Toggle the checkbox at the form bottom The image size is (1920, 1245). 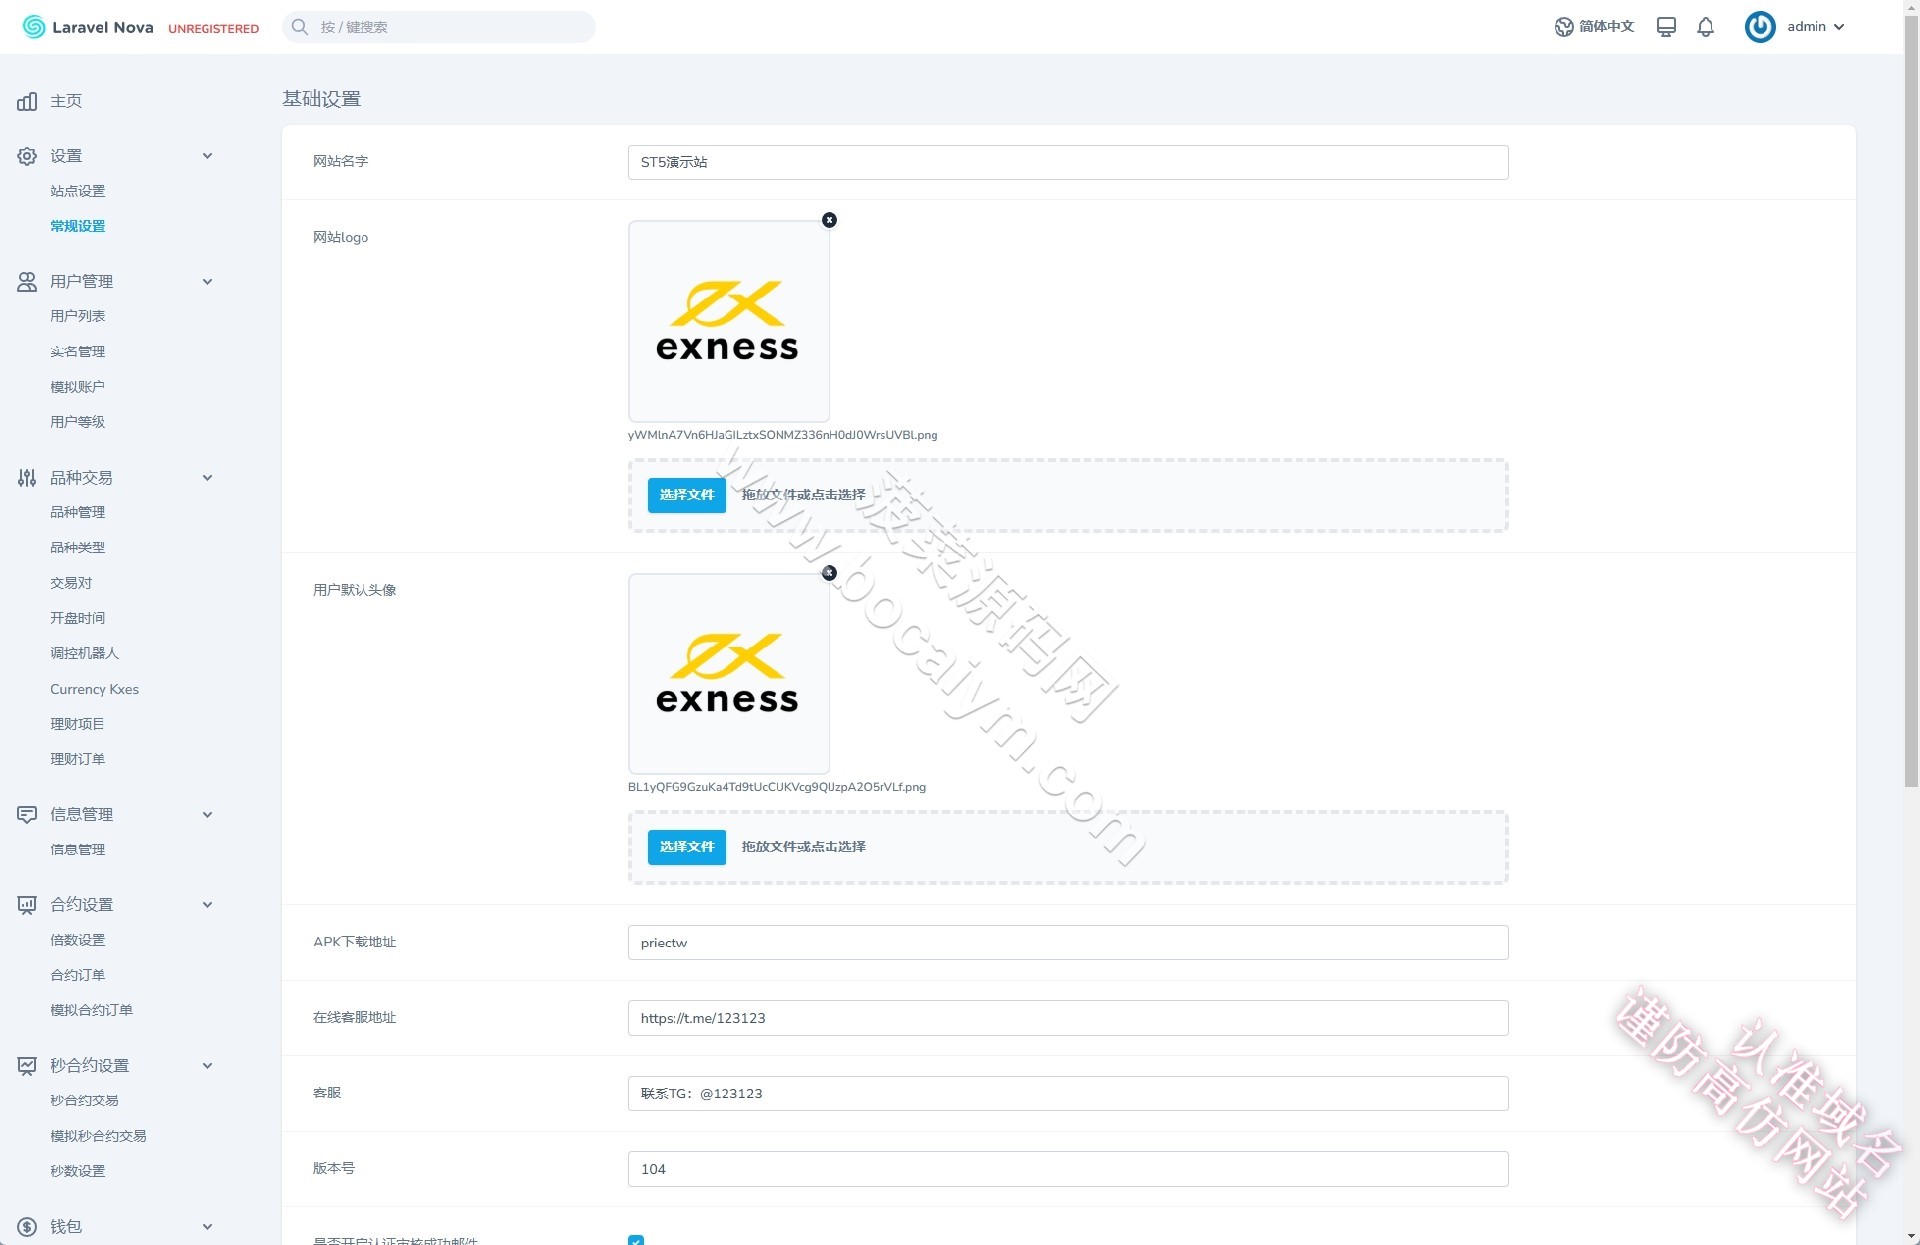[x=636, y=1240]
